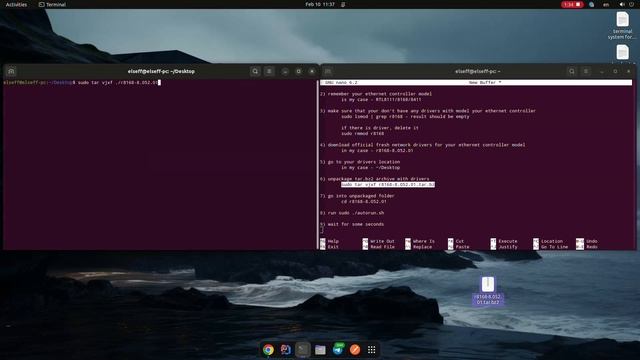640x360 pixels.
Task: Click the nano 'Exit' shortcut
Action: click(329, 247)
